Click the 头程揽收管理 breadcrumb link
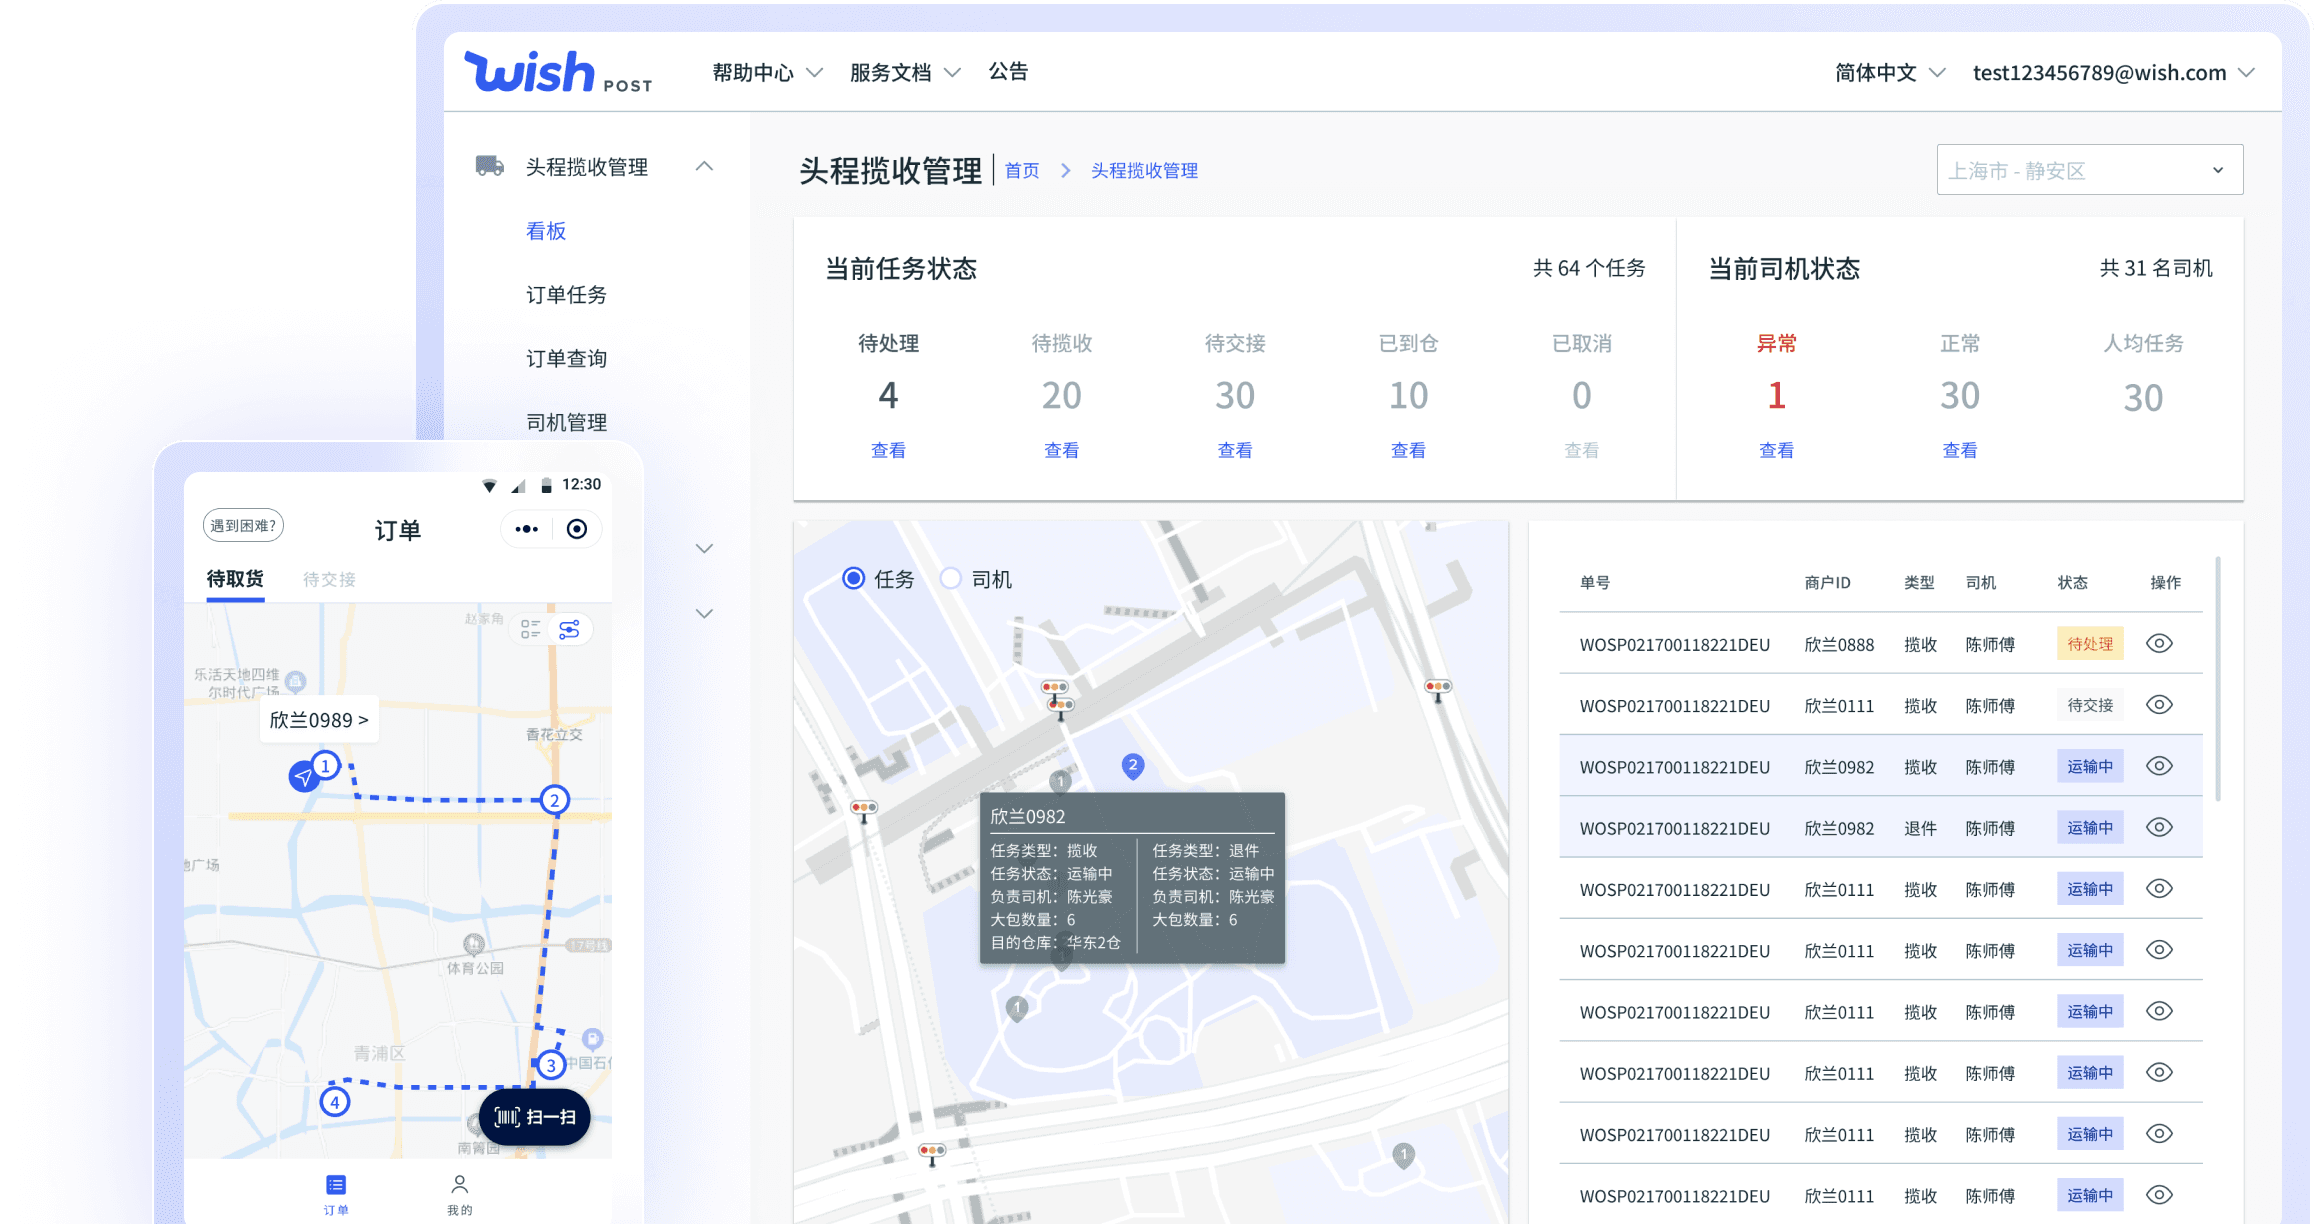The image size is (2314, 1224). click(1144, 171)
